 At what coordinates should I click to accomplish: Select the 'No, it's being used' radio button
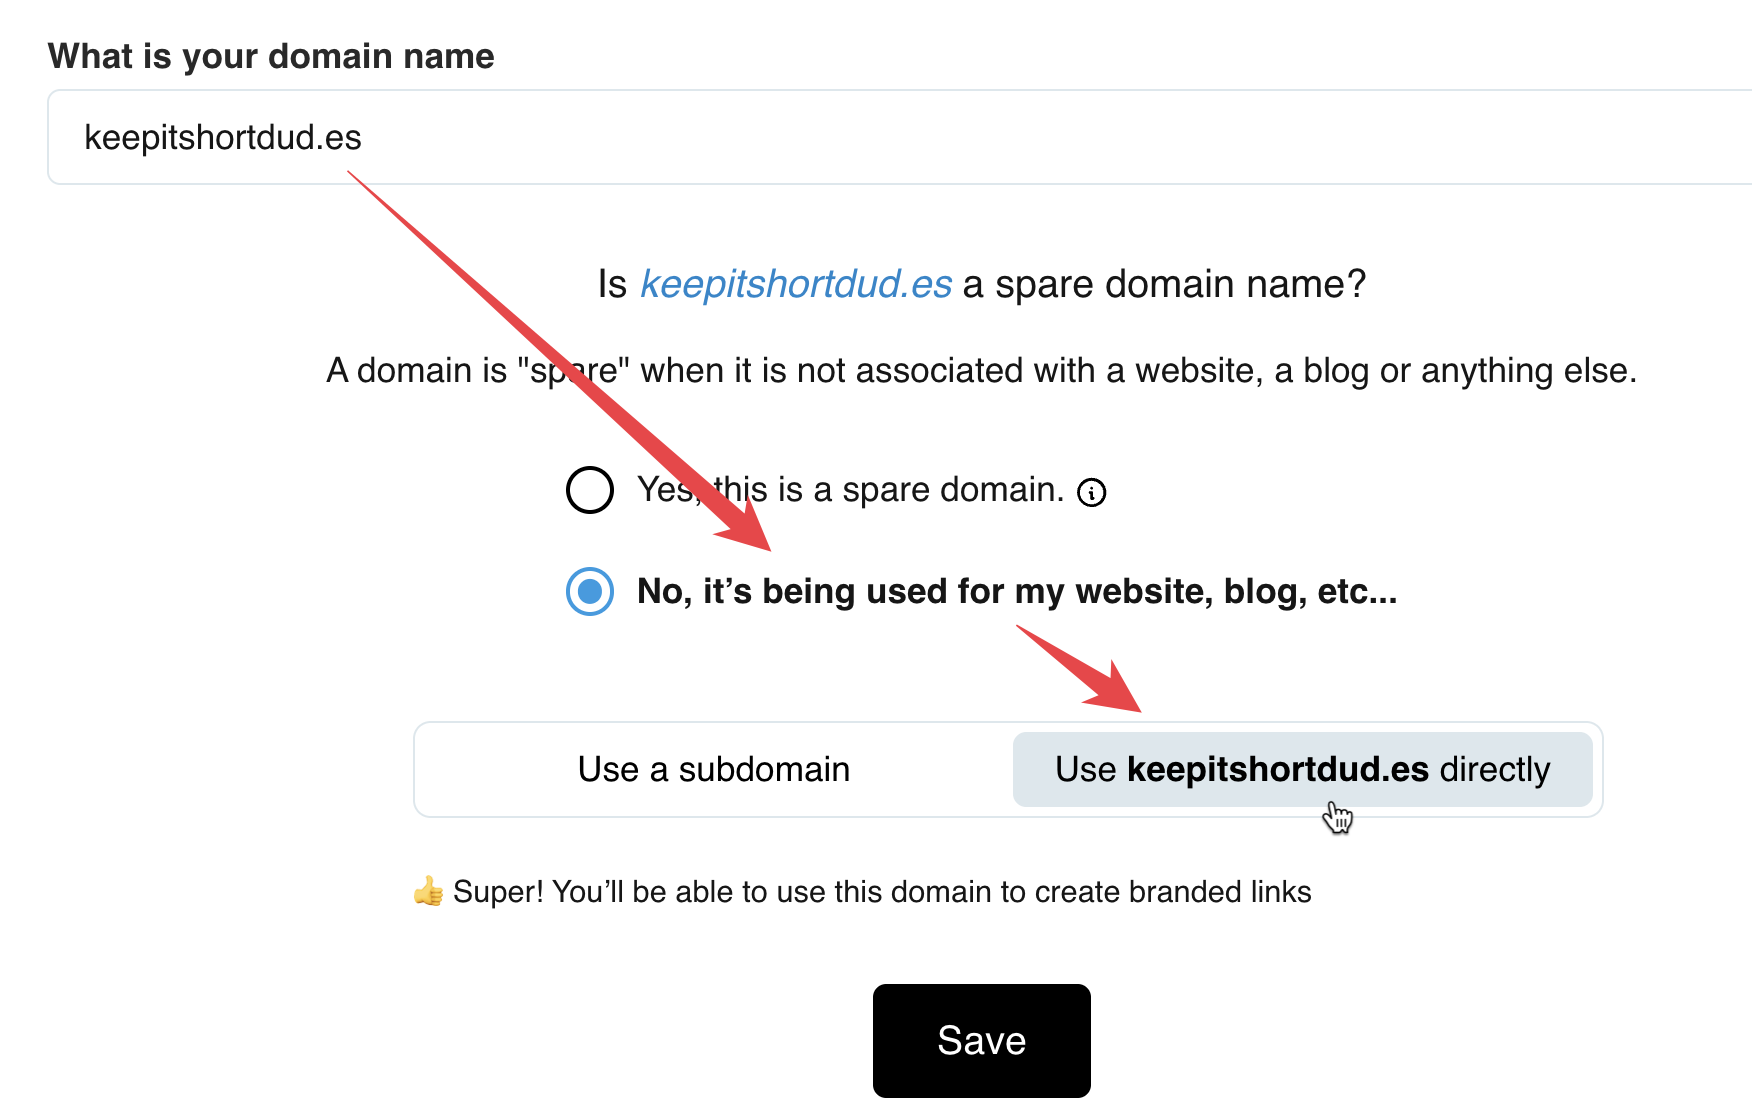click(x=589, y=592)
